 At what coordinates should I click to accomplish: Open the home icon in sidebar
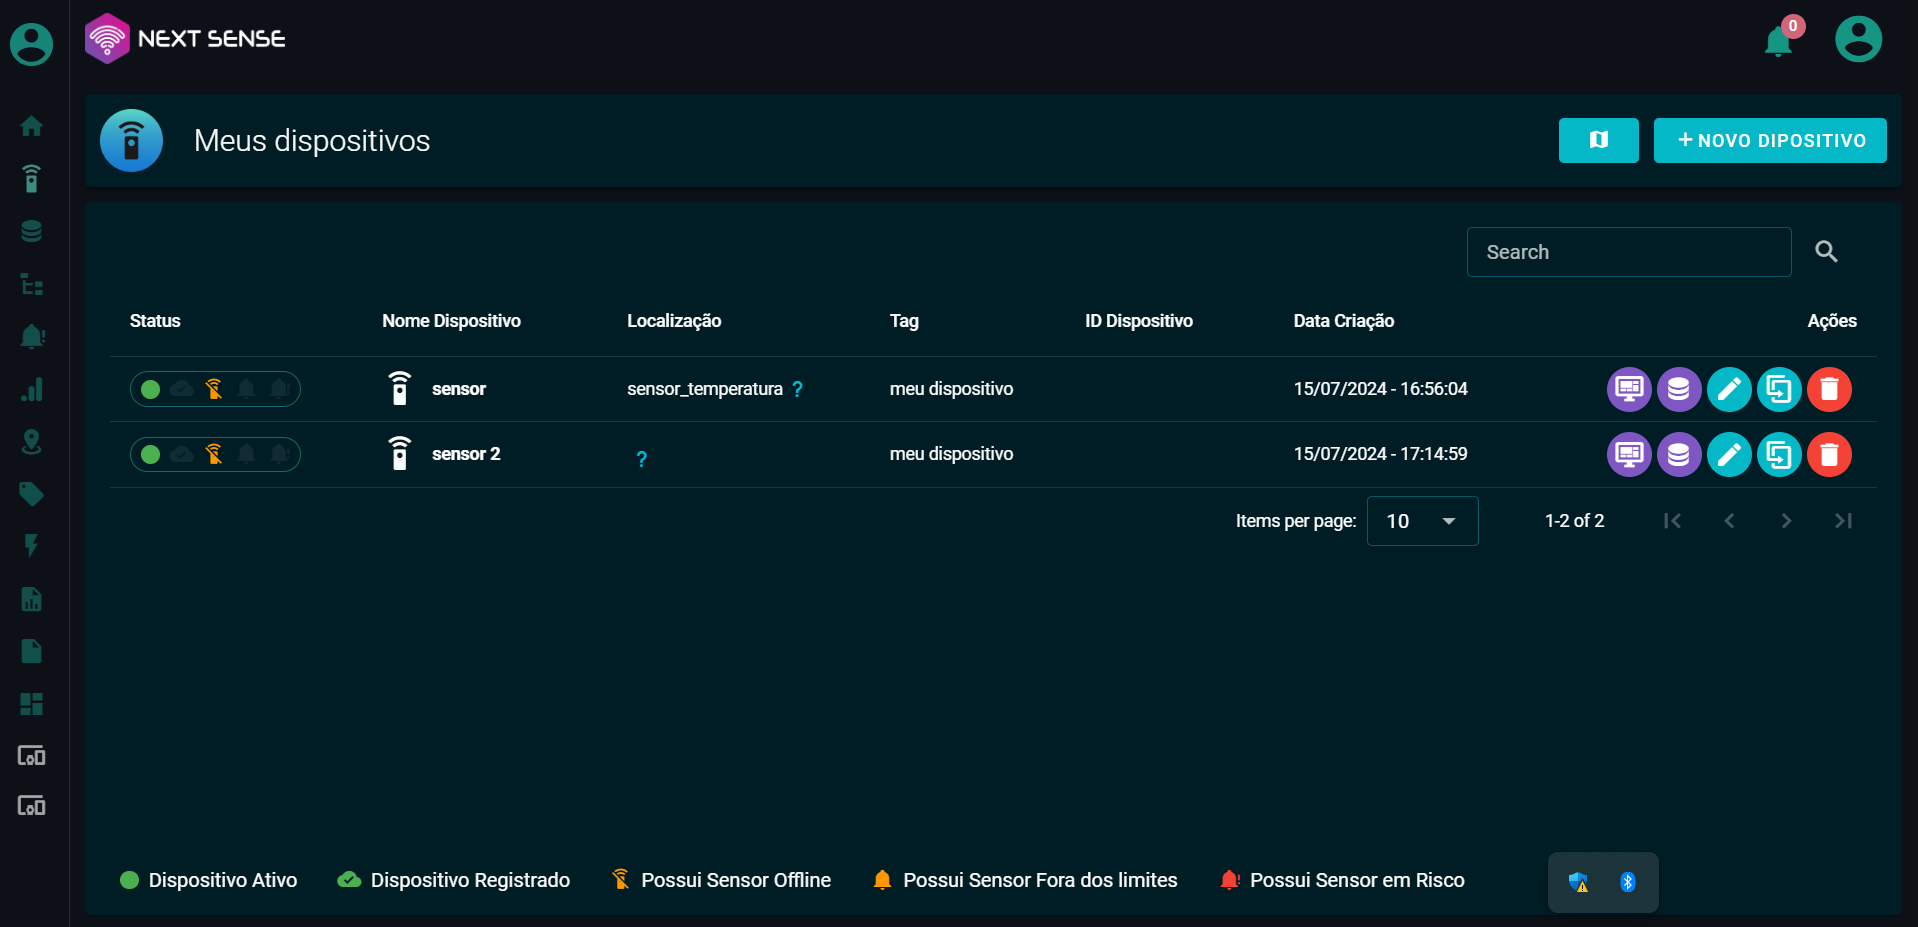tap(32, 126)
